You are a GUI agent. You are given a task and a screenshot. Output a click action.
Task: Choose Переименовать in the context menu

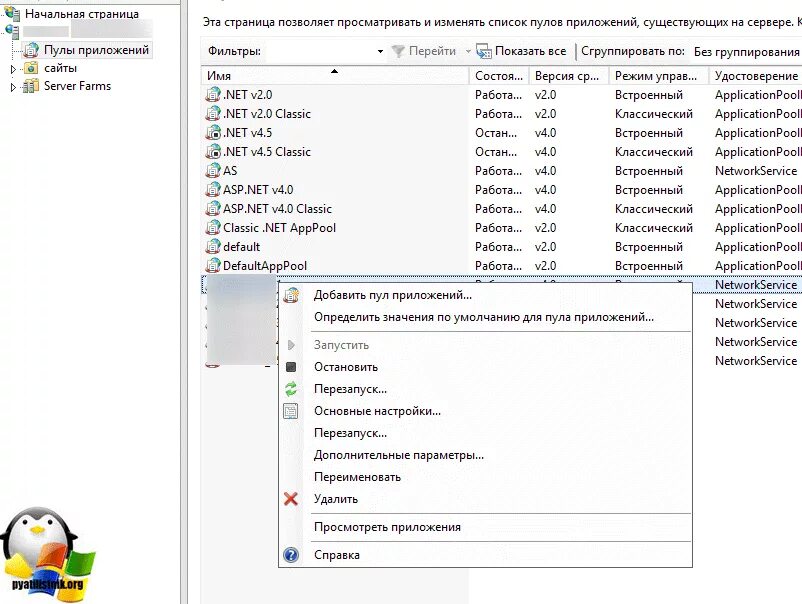click(x=358, y=477)
